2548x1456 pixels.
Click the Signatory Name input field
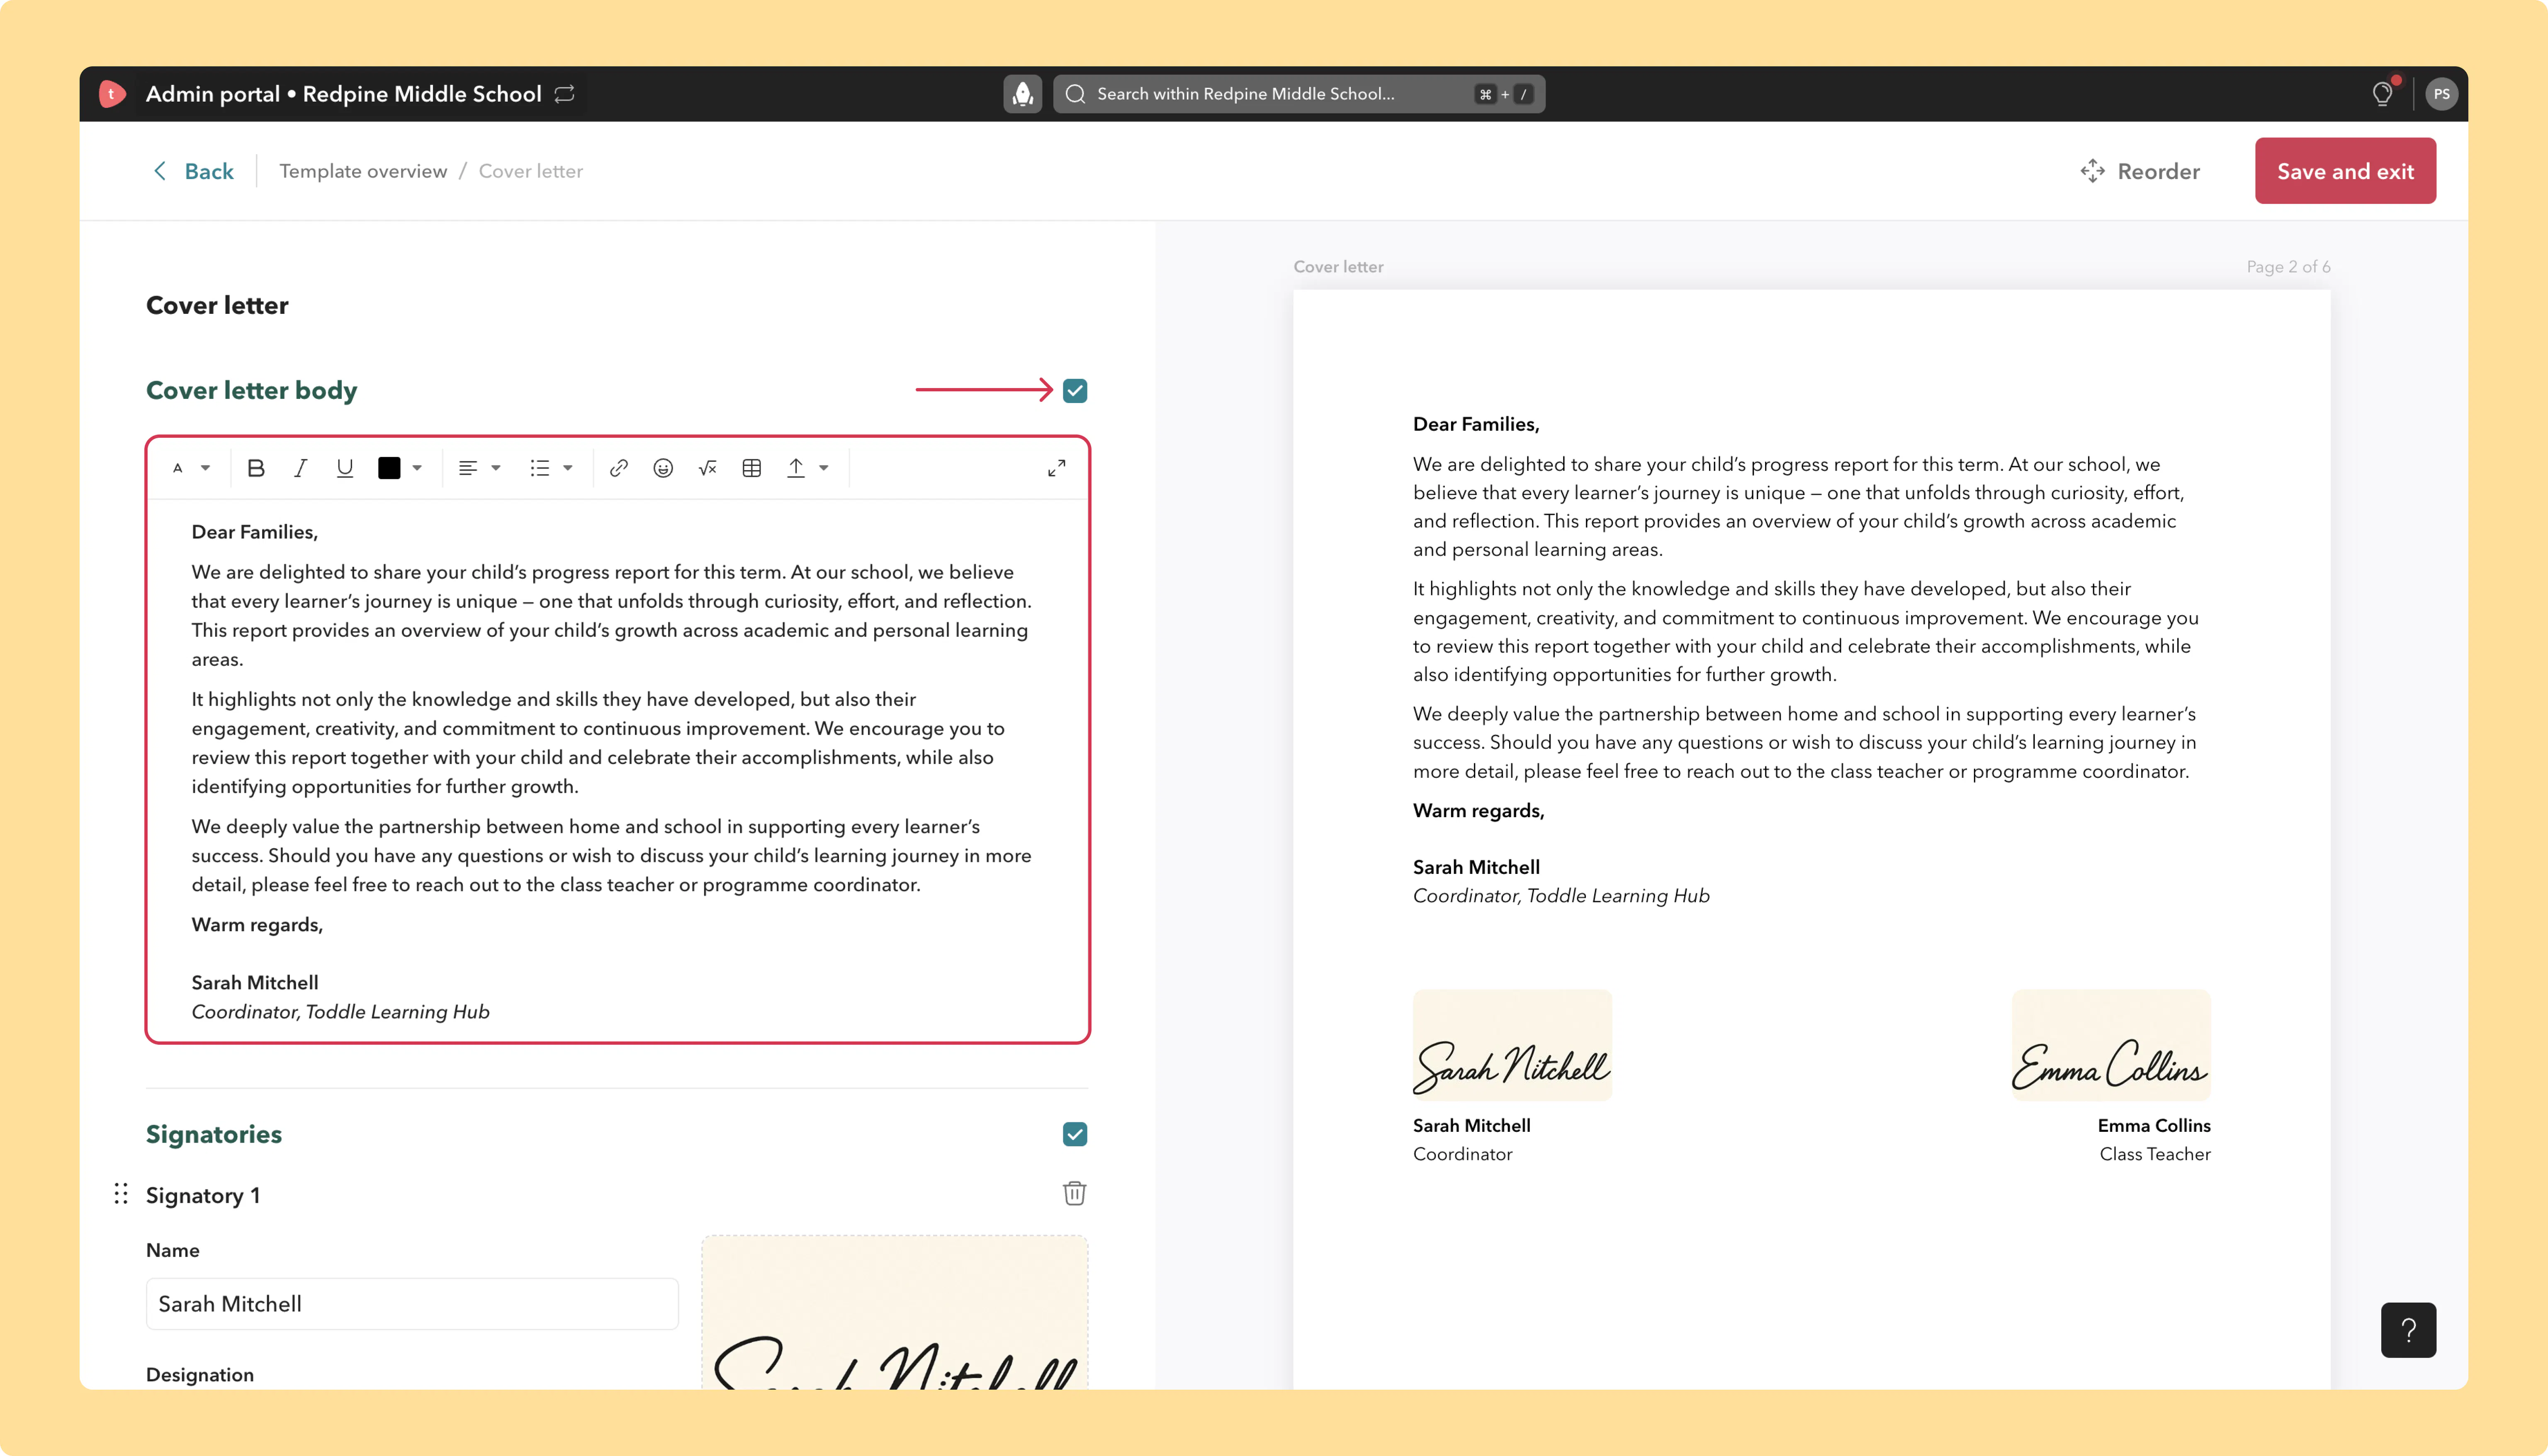(x=412, y=1304)
